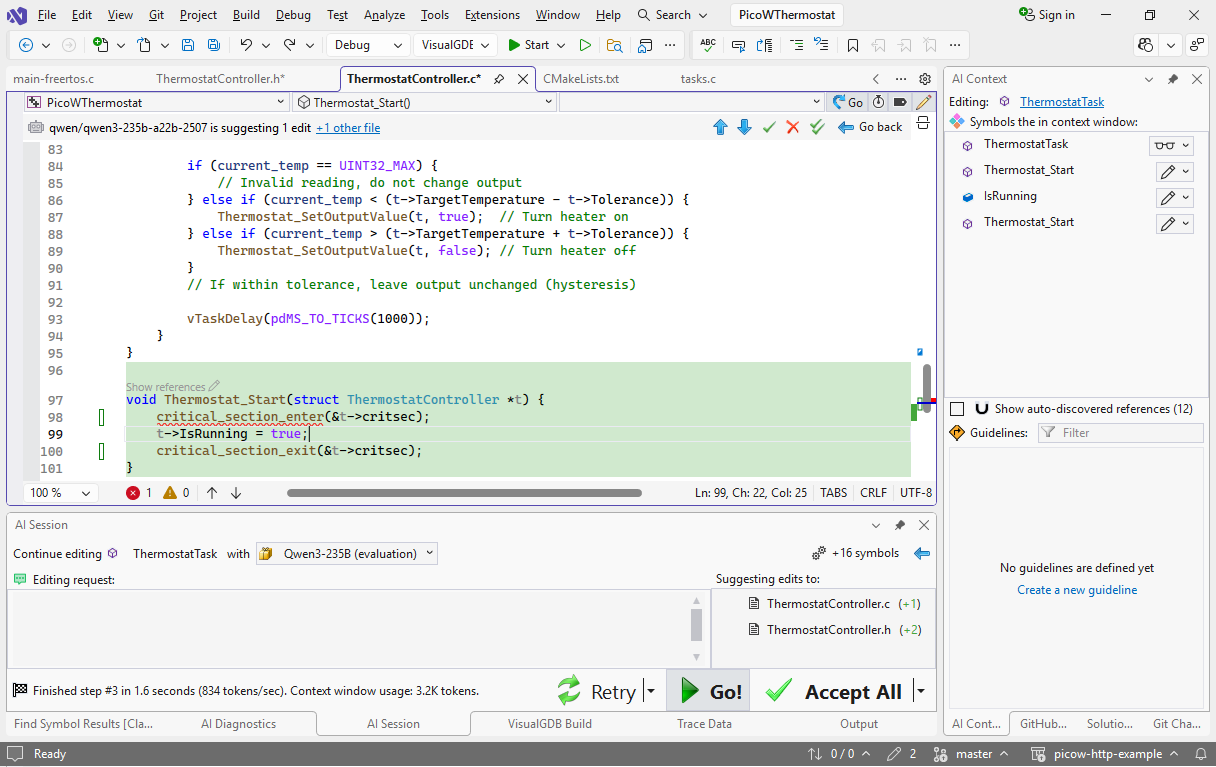This screenshot has height=767, width=1216.
Task: Click the editor horizontal scrollbar thumb
Action: [464, 493]
